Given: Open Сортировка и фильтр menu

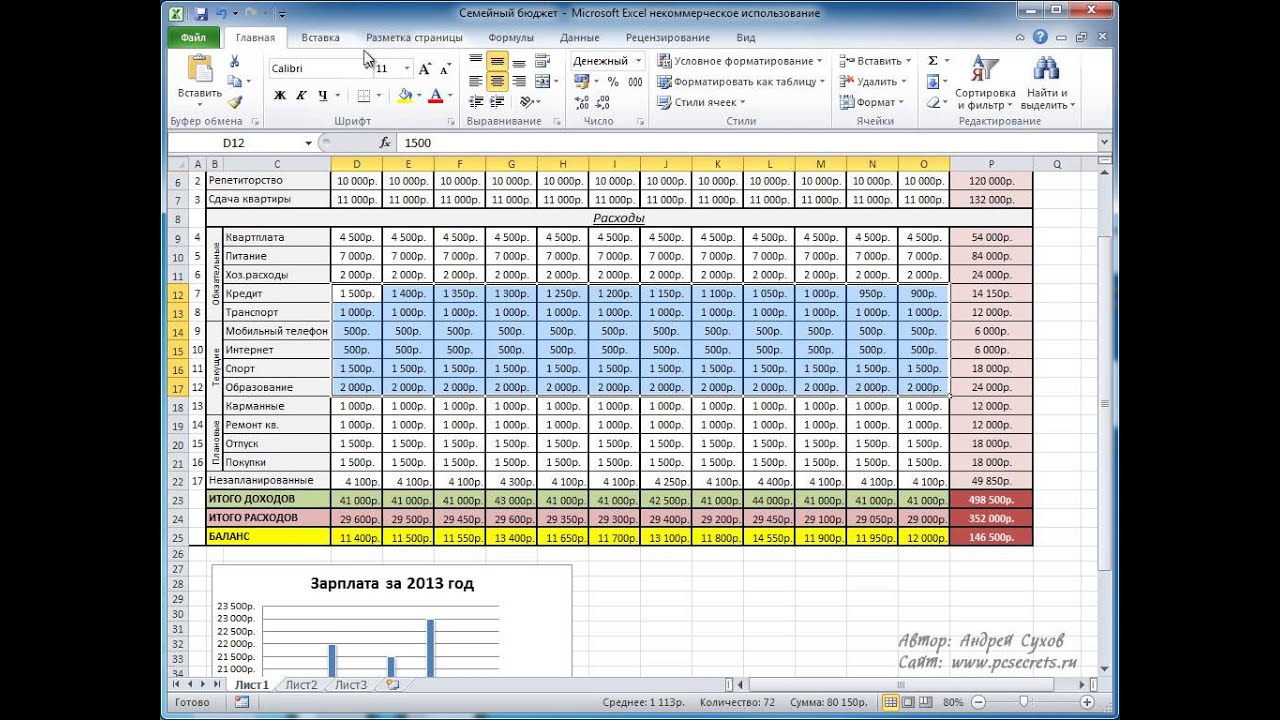Looking at the screenshot, I should pos(985,83).
